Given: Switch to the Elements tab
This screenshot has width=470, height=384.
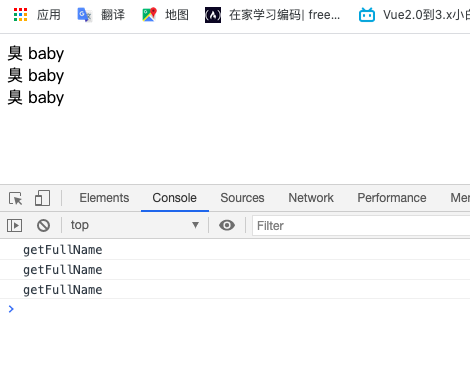Looking at the screenshot, I should tap(104, 198).
